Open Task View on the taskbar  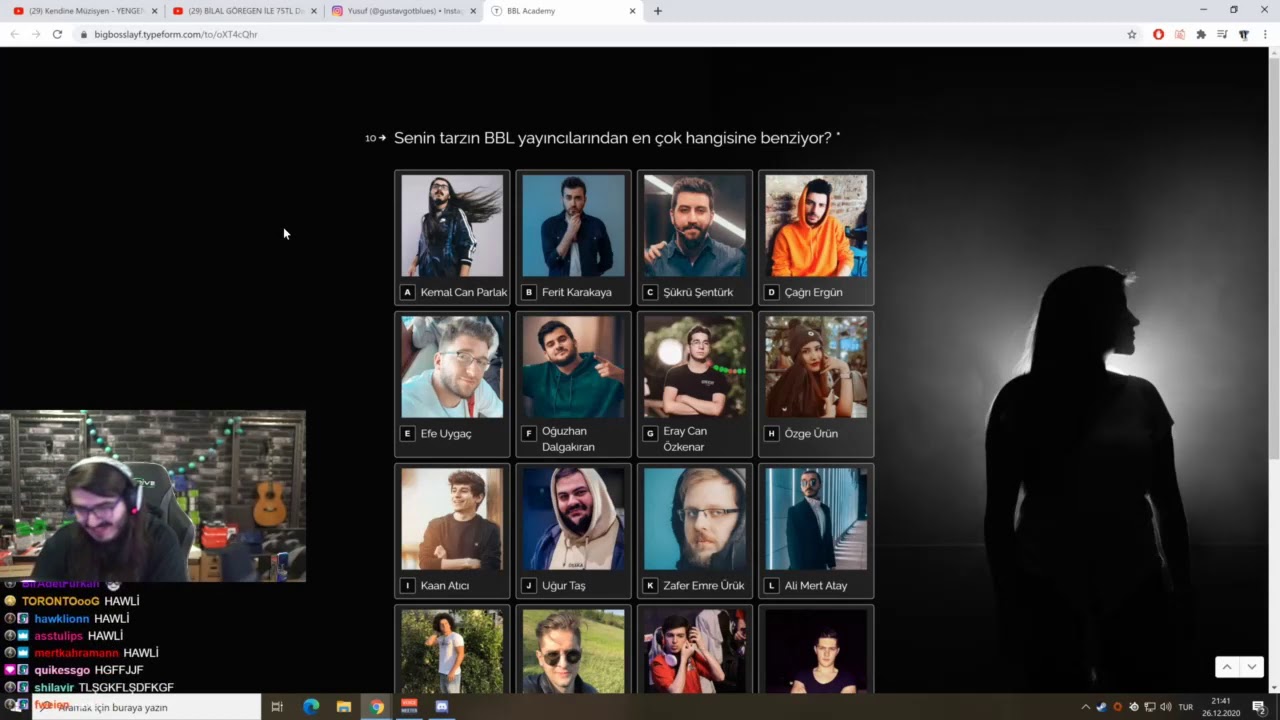click(277, 707)
